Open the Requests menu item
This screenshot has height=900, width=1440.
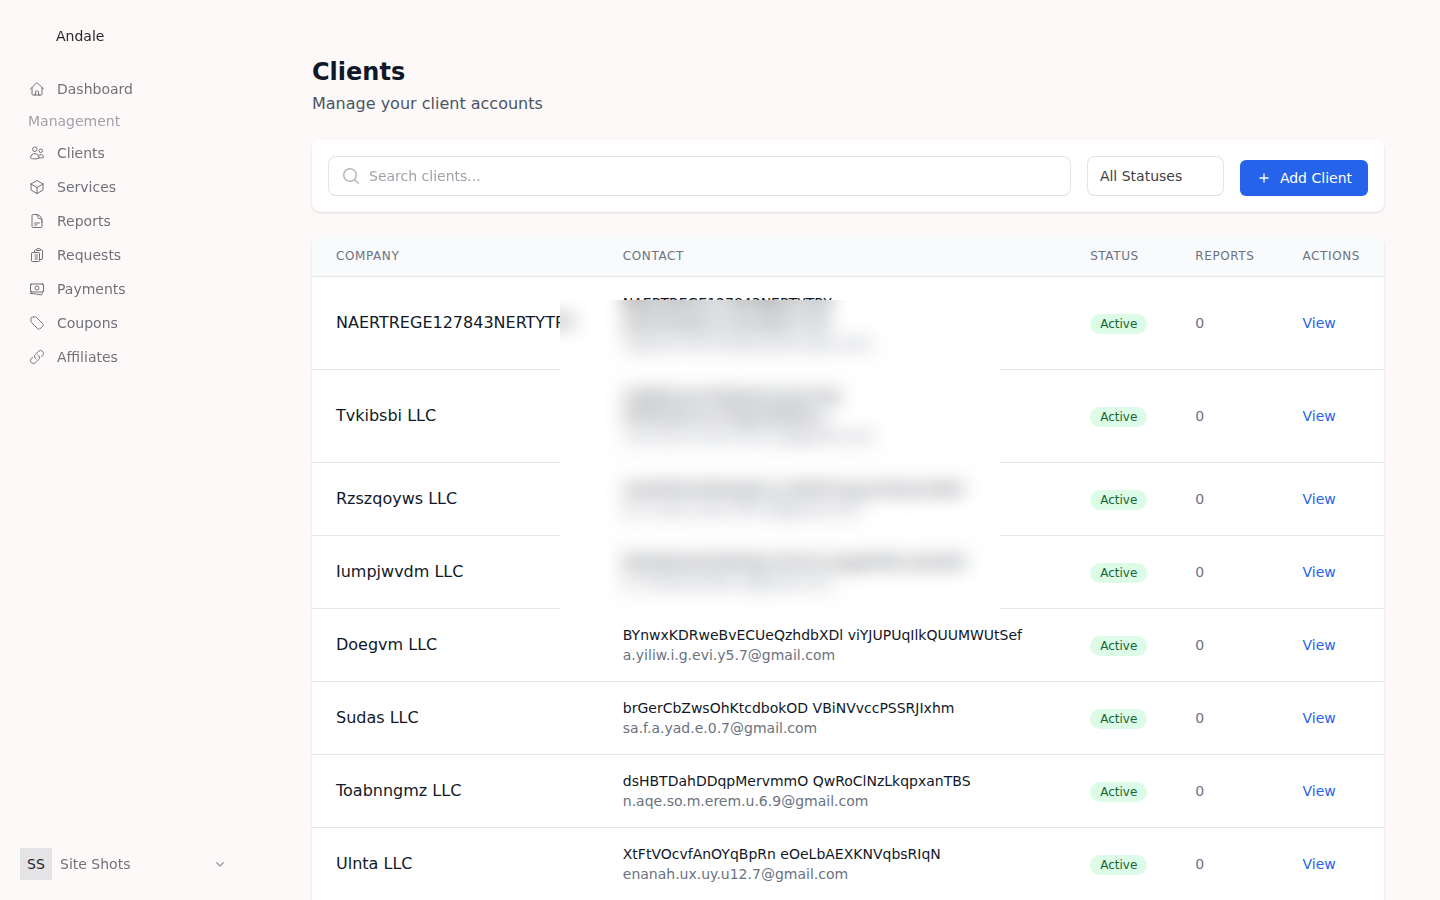point(128,255)
